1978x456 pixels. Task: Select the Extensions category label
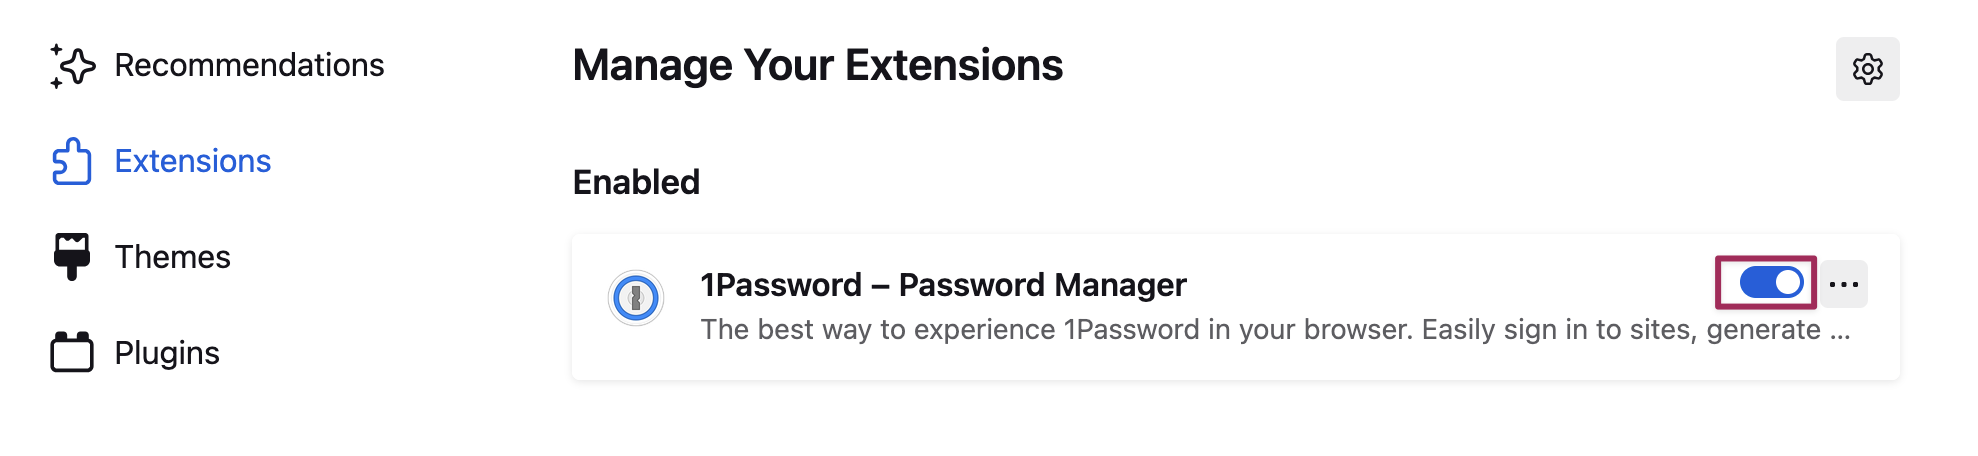coord(193,162)
